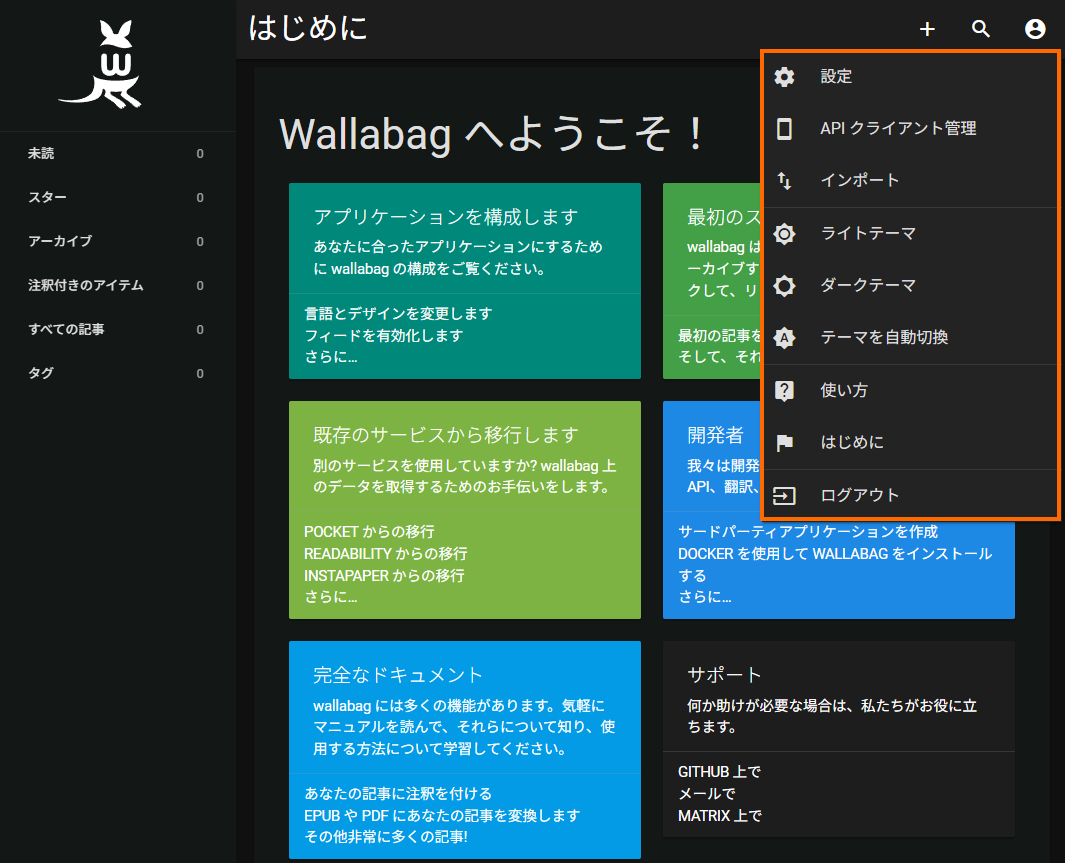Click the logout arrow icon

(x=784, y=496)
